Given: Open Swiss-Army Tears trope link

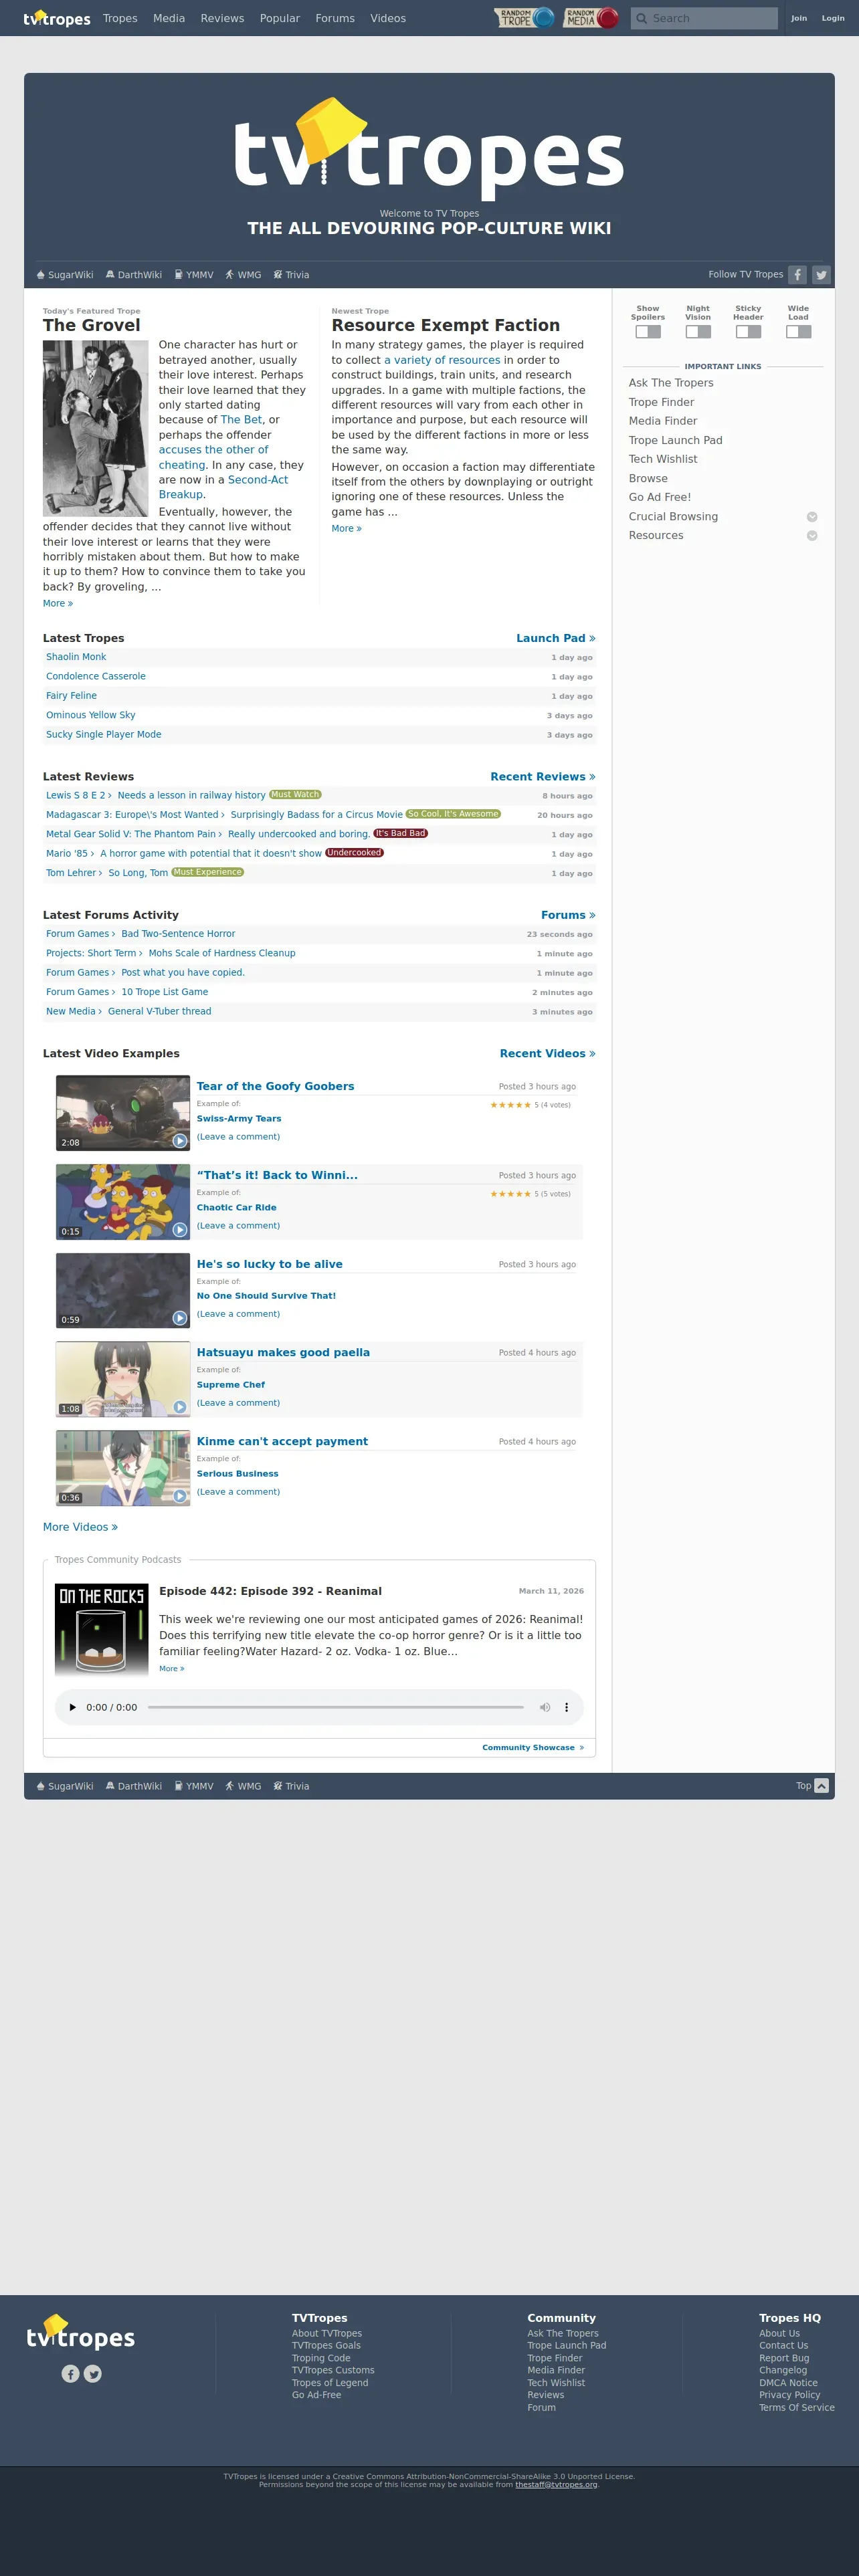Looking at the screenshot, I should pyautogui.click(x=239, y=1119).
